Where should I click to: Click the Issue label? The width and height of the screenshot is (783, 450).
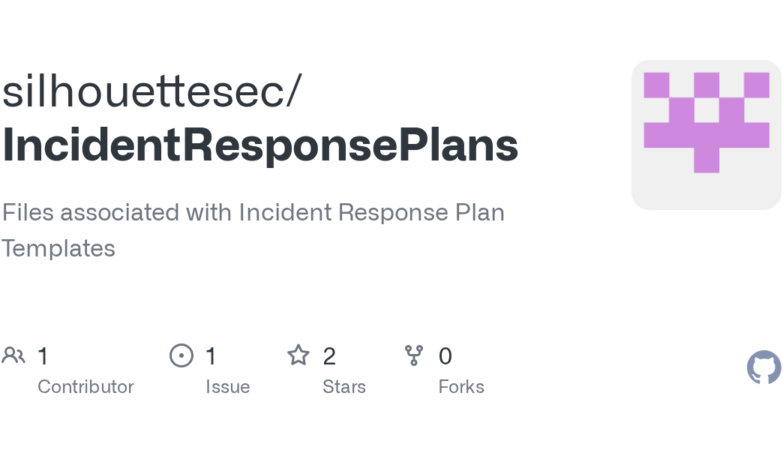(x=227, y=387)
